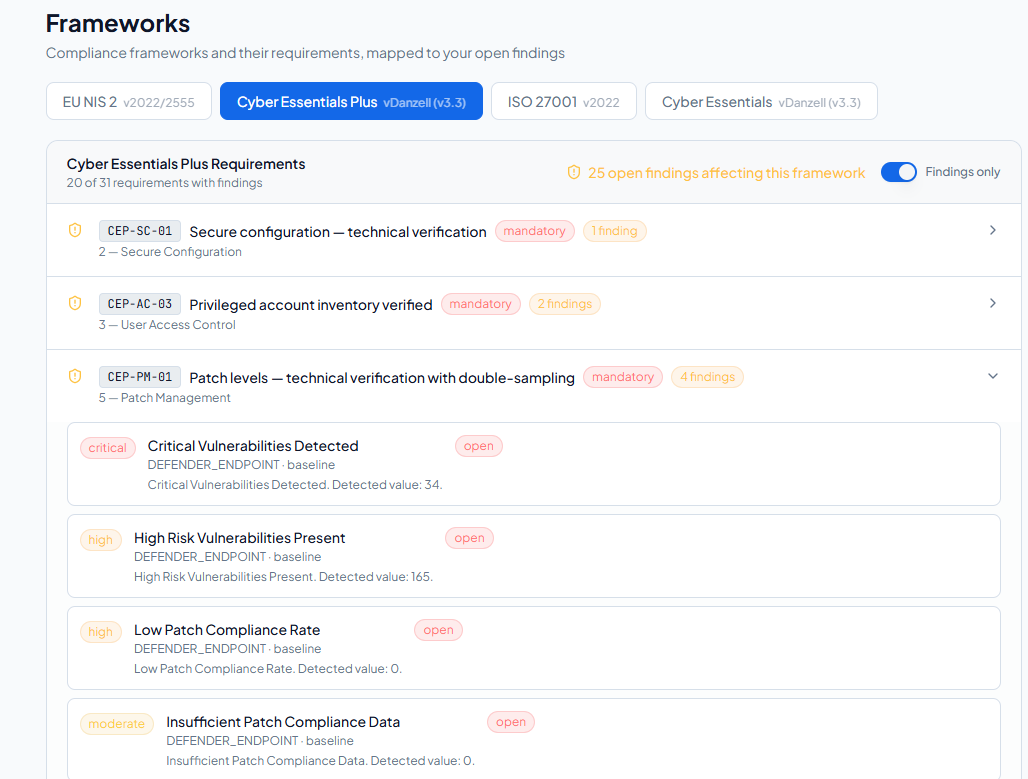
Task: Click the critical severity badge
Action: pos(108,448)
